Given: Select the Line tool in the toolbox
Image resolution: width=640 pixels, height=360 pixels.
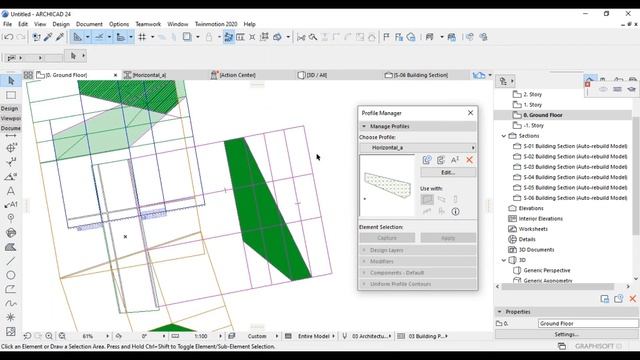Looking at the screenshot, I should 11,261.
